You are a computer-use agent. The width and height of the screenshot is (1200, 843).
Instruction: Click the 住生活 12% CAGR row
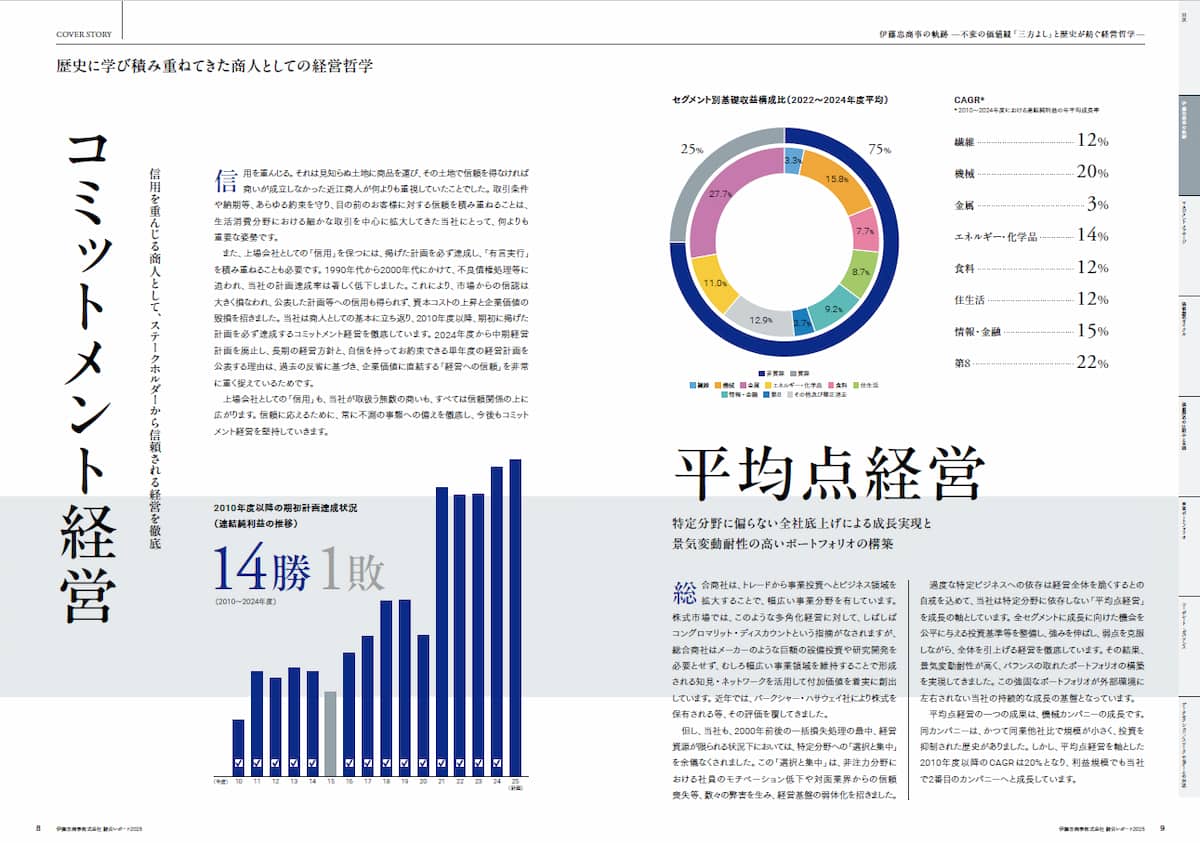click(x=1031, y=299)
